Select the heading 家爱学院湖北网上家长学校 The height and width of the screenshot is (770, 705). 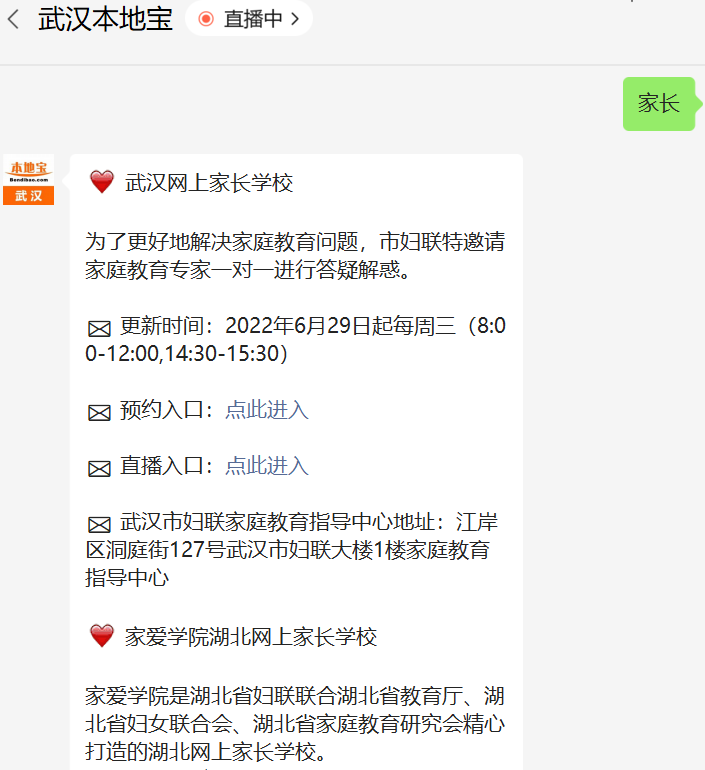(x=251, y=637)
